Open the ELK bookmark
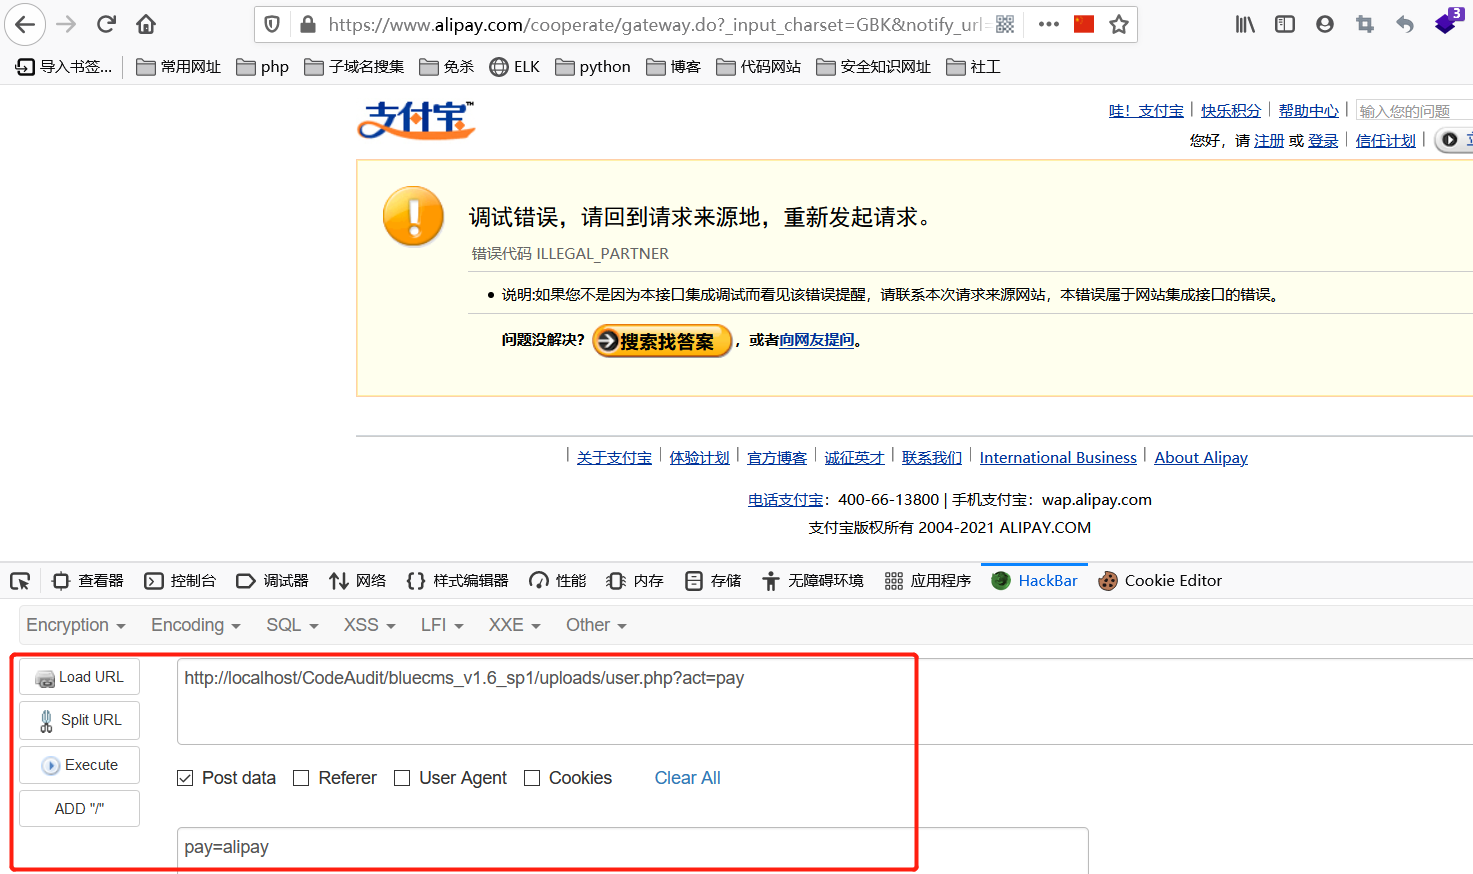 coord(514,67)
